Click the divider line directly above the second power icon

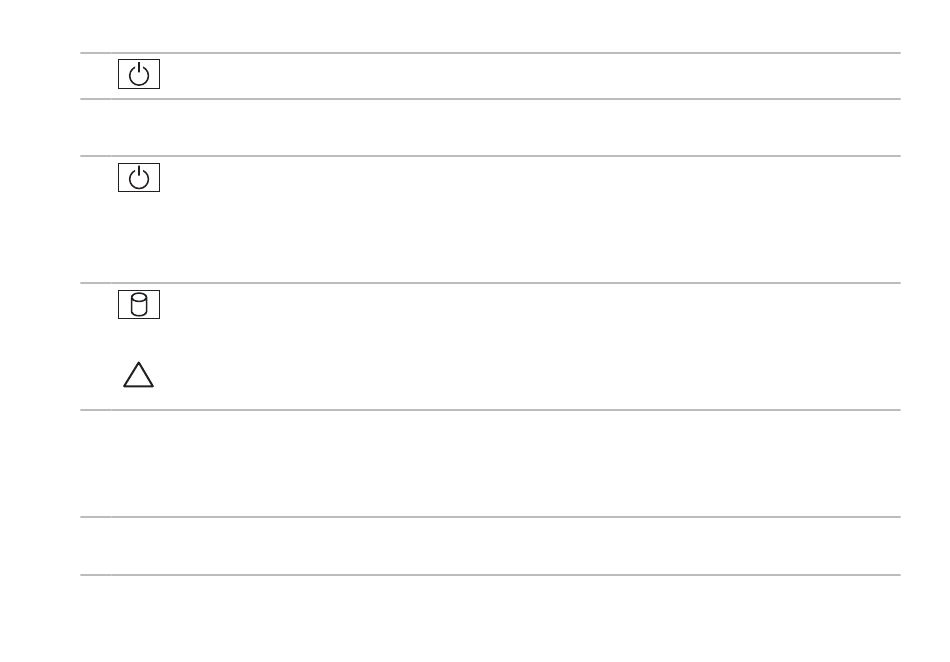pyautogui.click(x=490, y=155)
